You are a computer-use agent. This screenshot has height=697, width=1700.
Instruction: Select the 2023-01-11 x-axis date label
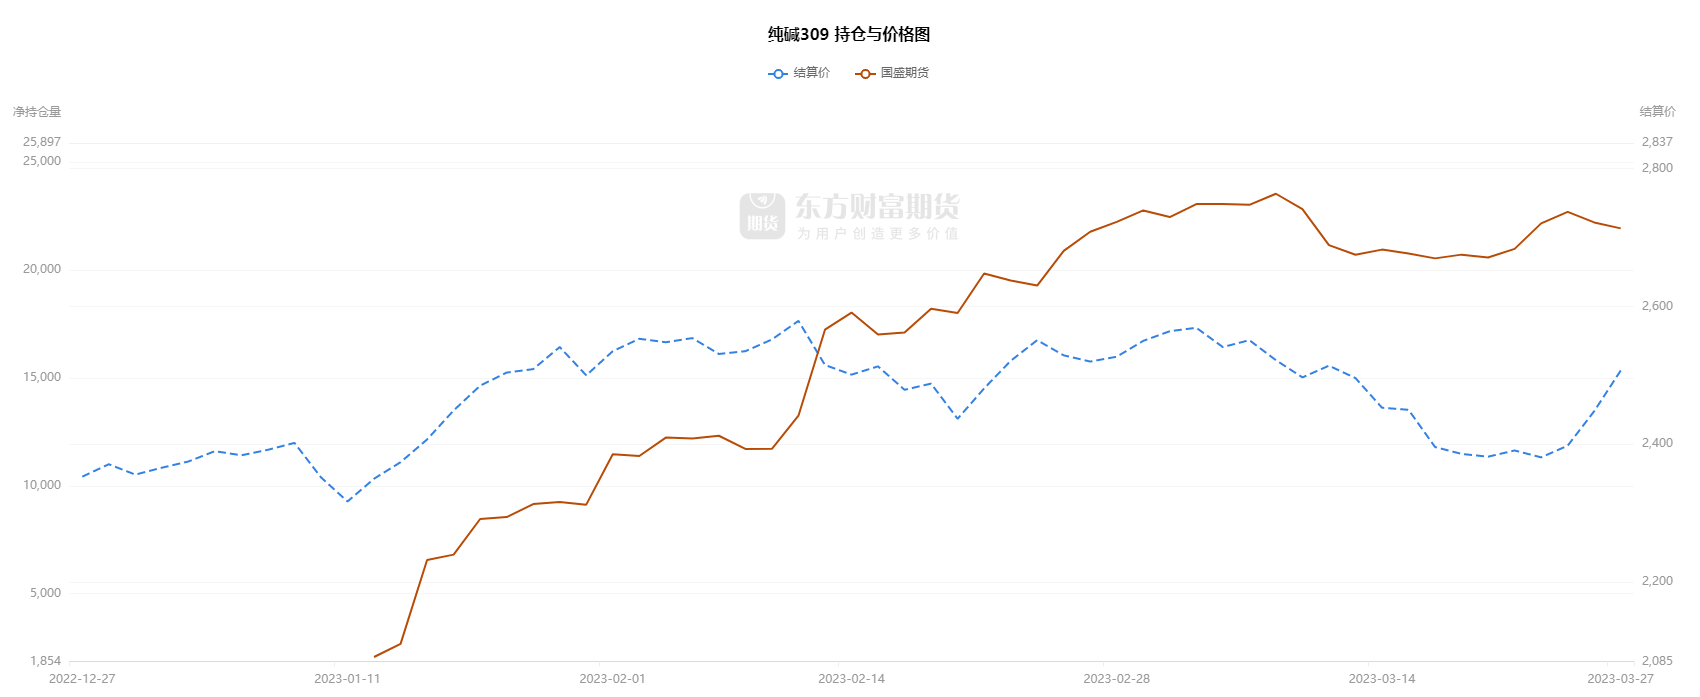(347, 679)
